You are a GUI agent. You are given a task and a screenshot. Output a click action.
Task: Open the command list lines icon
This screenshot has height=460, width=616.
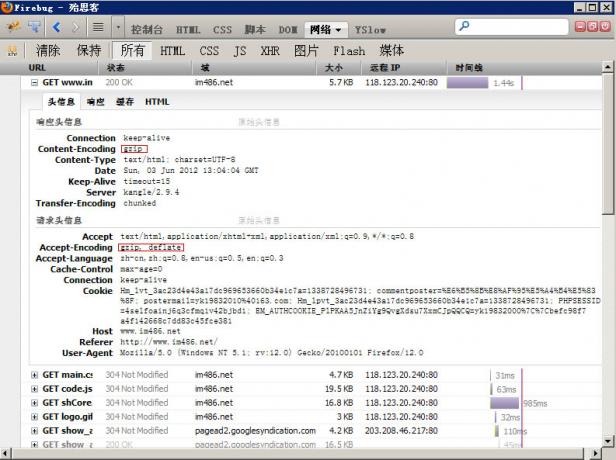point(98,27)
